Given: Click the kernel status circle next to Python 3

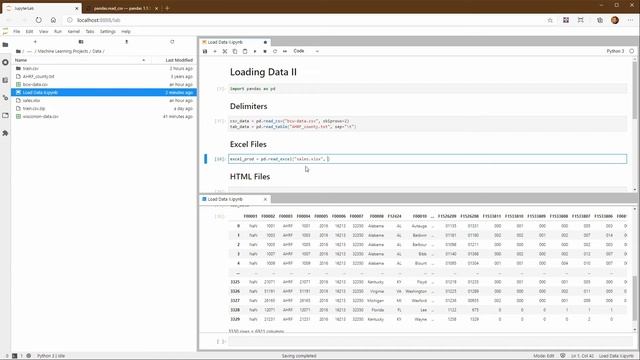Looking at the screenshot, I should [631, 51].
